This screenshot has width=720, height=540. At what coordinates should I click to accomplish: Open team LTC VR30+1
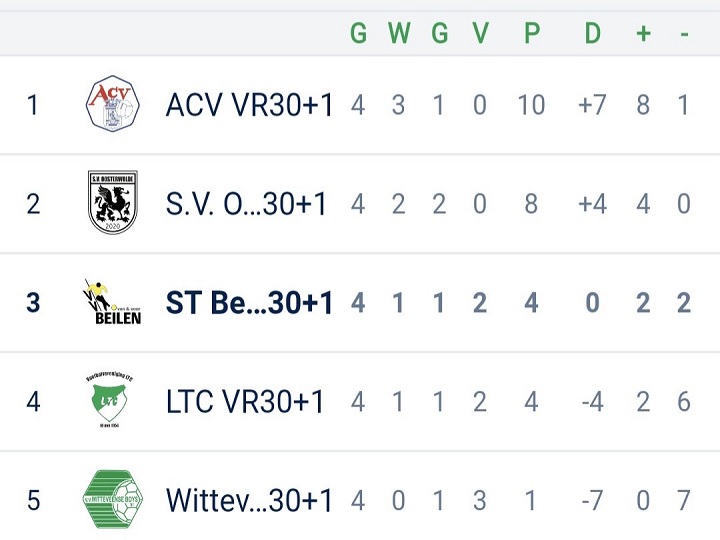click(x=245, y=402)
